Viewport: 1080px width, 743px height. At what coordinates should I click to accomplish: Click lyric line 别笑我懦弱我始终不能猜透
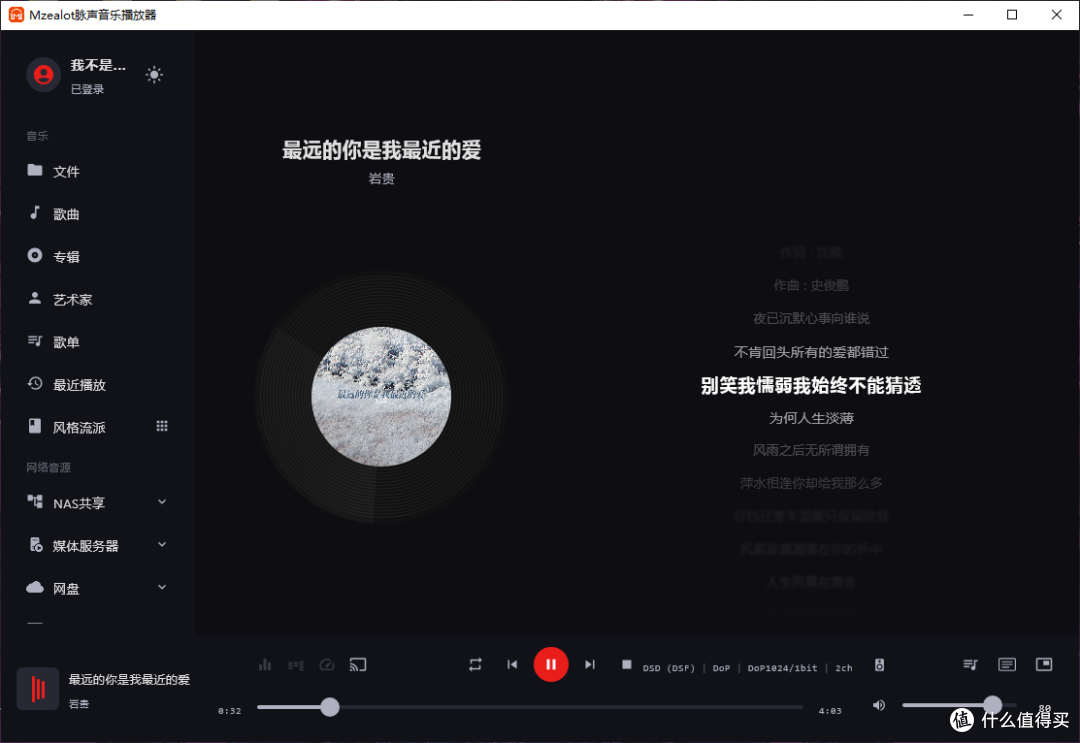811,386
